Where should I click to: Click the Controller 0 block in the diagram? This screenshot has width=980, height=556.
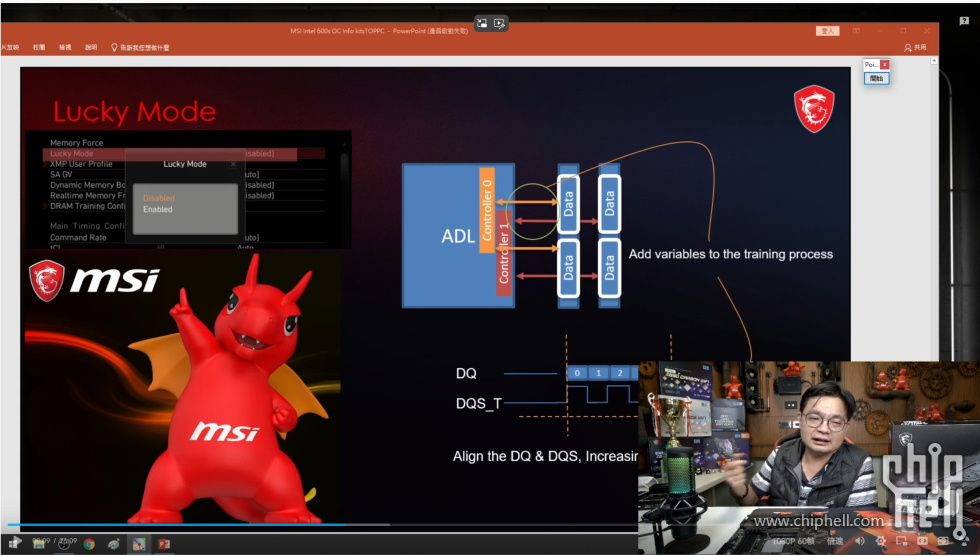click(487, 210)
